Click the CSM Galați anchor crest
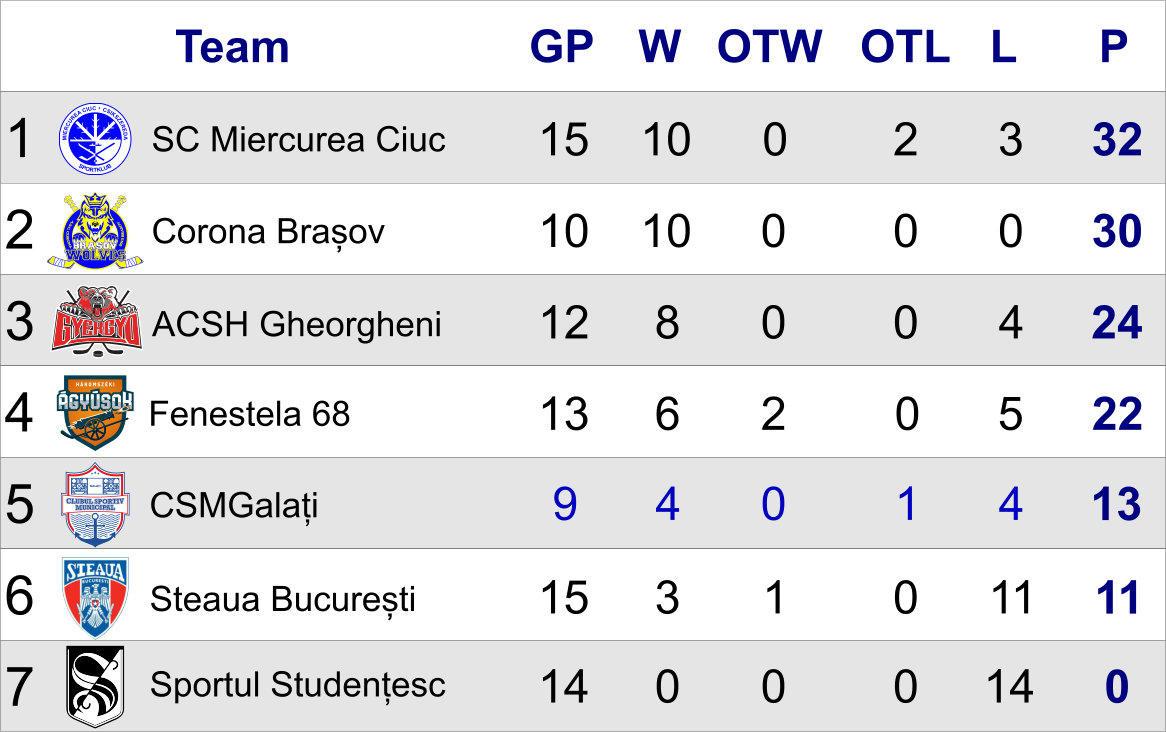Image resolution: width=1166 pixels, height=732 pixels. (x=95, y=504)
